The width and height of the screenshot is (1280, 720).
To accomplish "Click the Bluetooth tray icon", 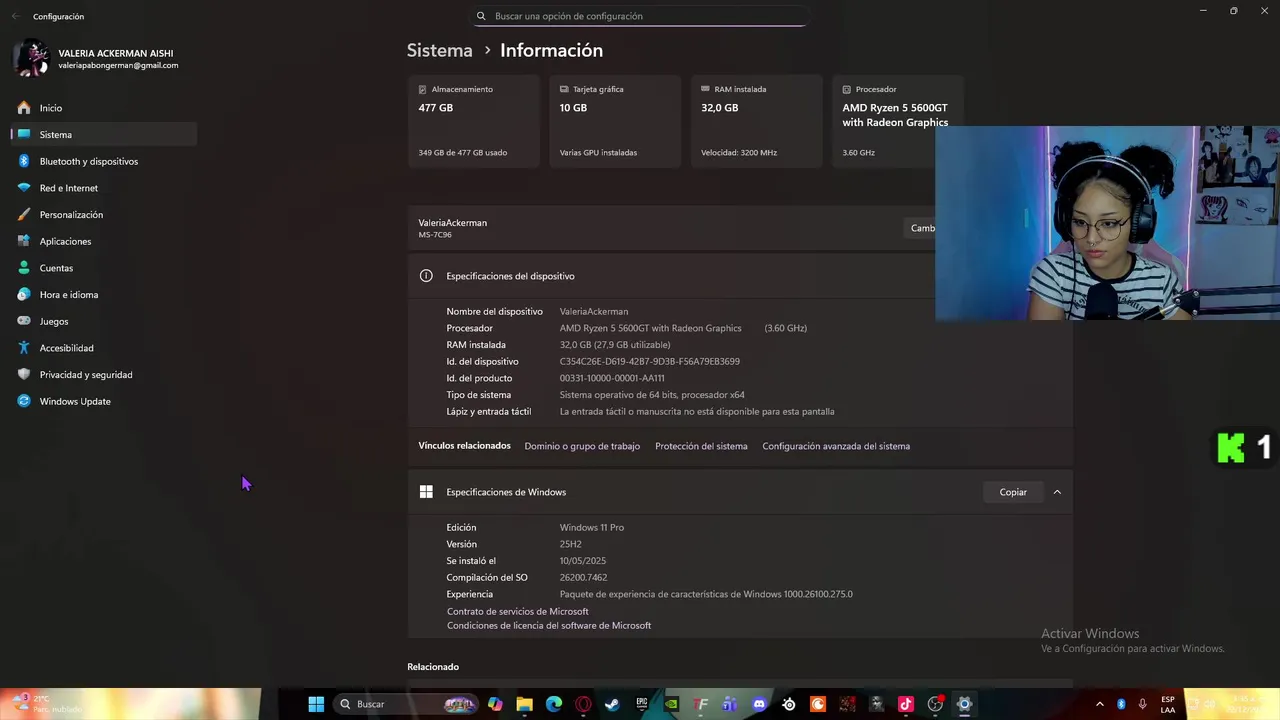I will (1121, 704).
